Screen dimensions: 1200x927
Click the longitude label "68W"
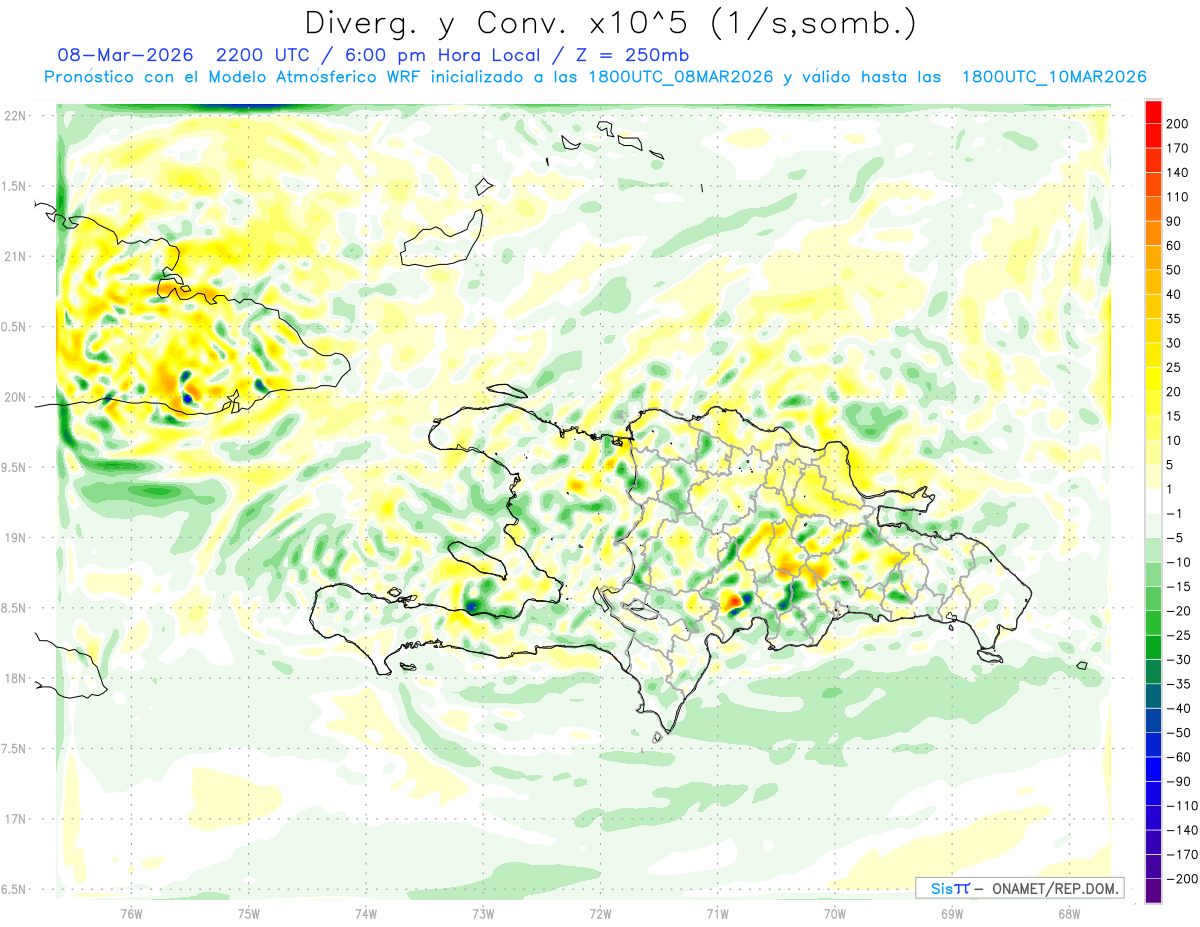(1069, 913)
